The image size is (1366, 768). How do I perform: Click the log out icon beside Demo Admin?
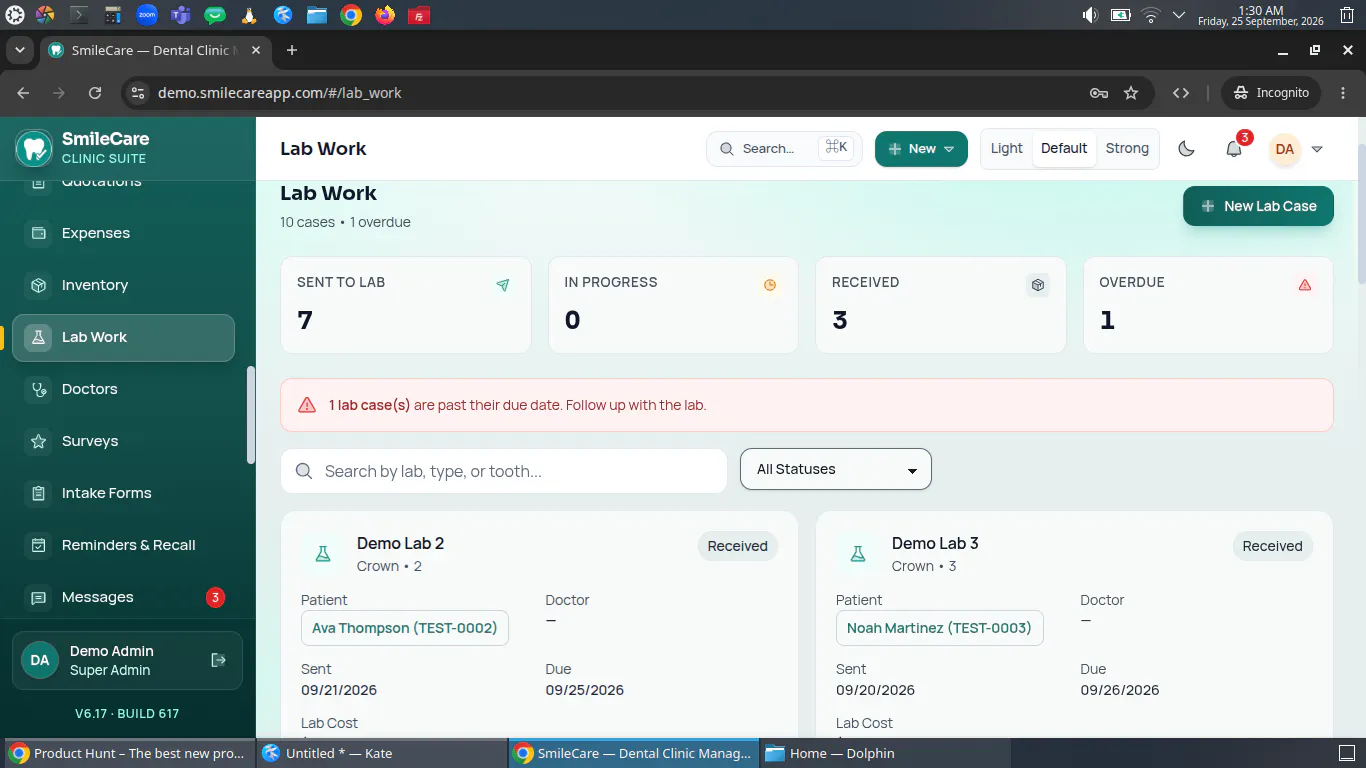tap(219, 660)
